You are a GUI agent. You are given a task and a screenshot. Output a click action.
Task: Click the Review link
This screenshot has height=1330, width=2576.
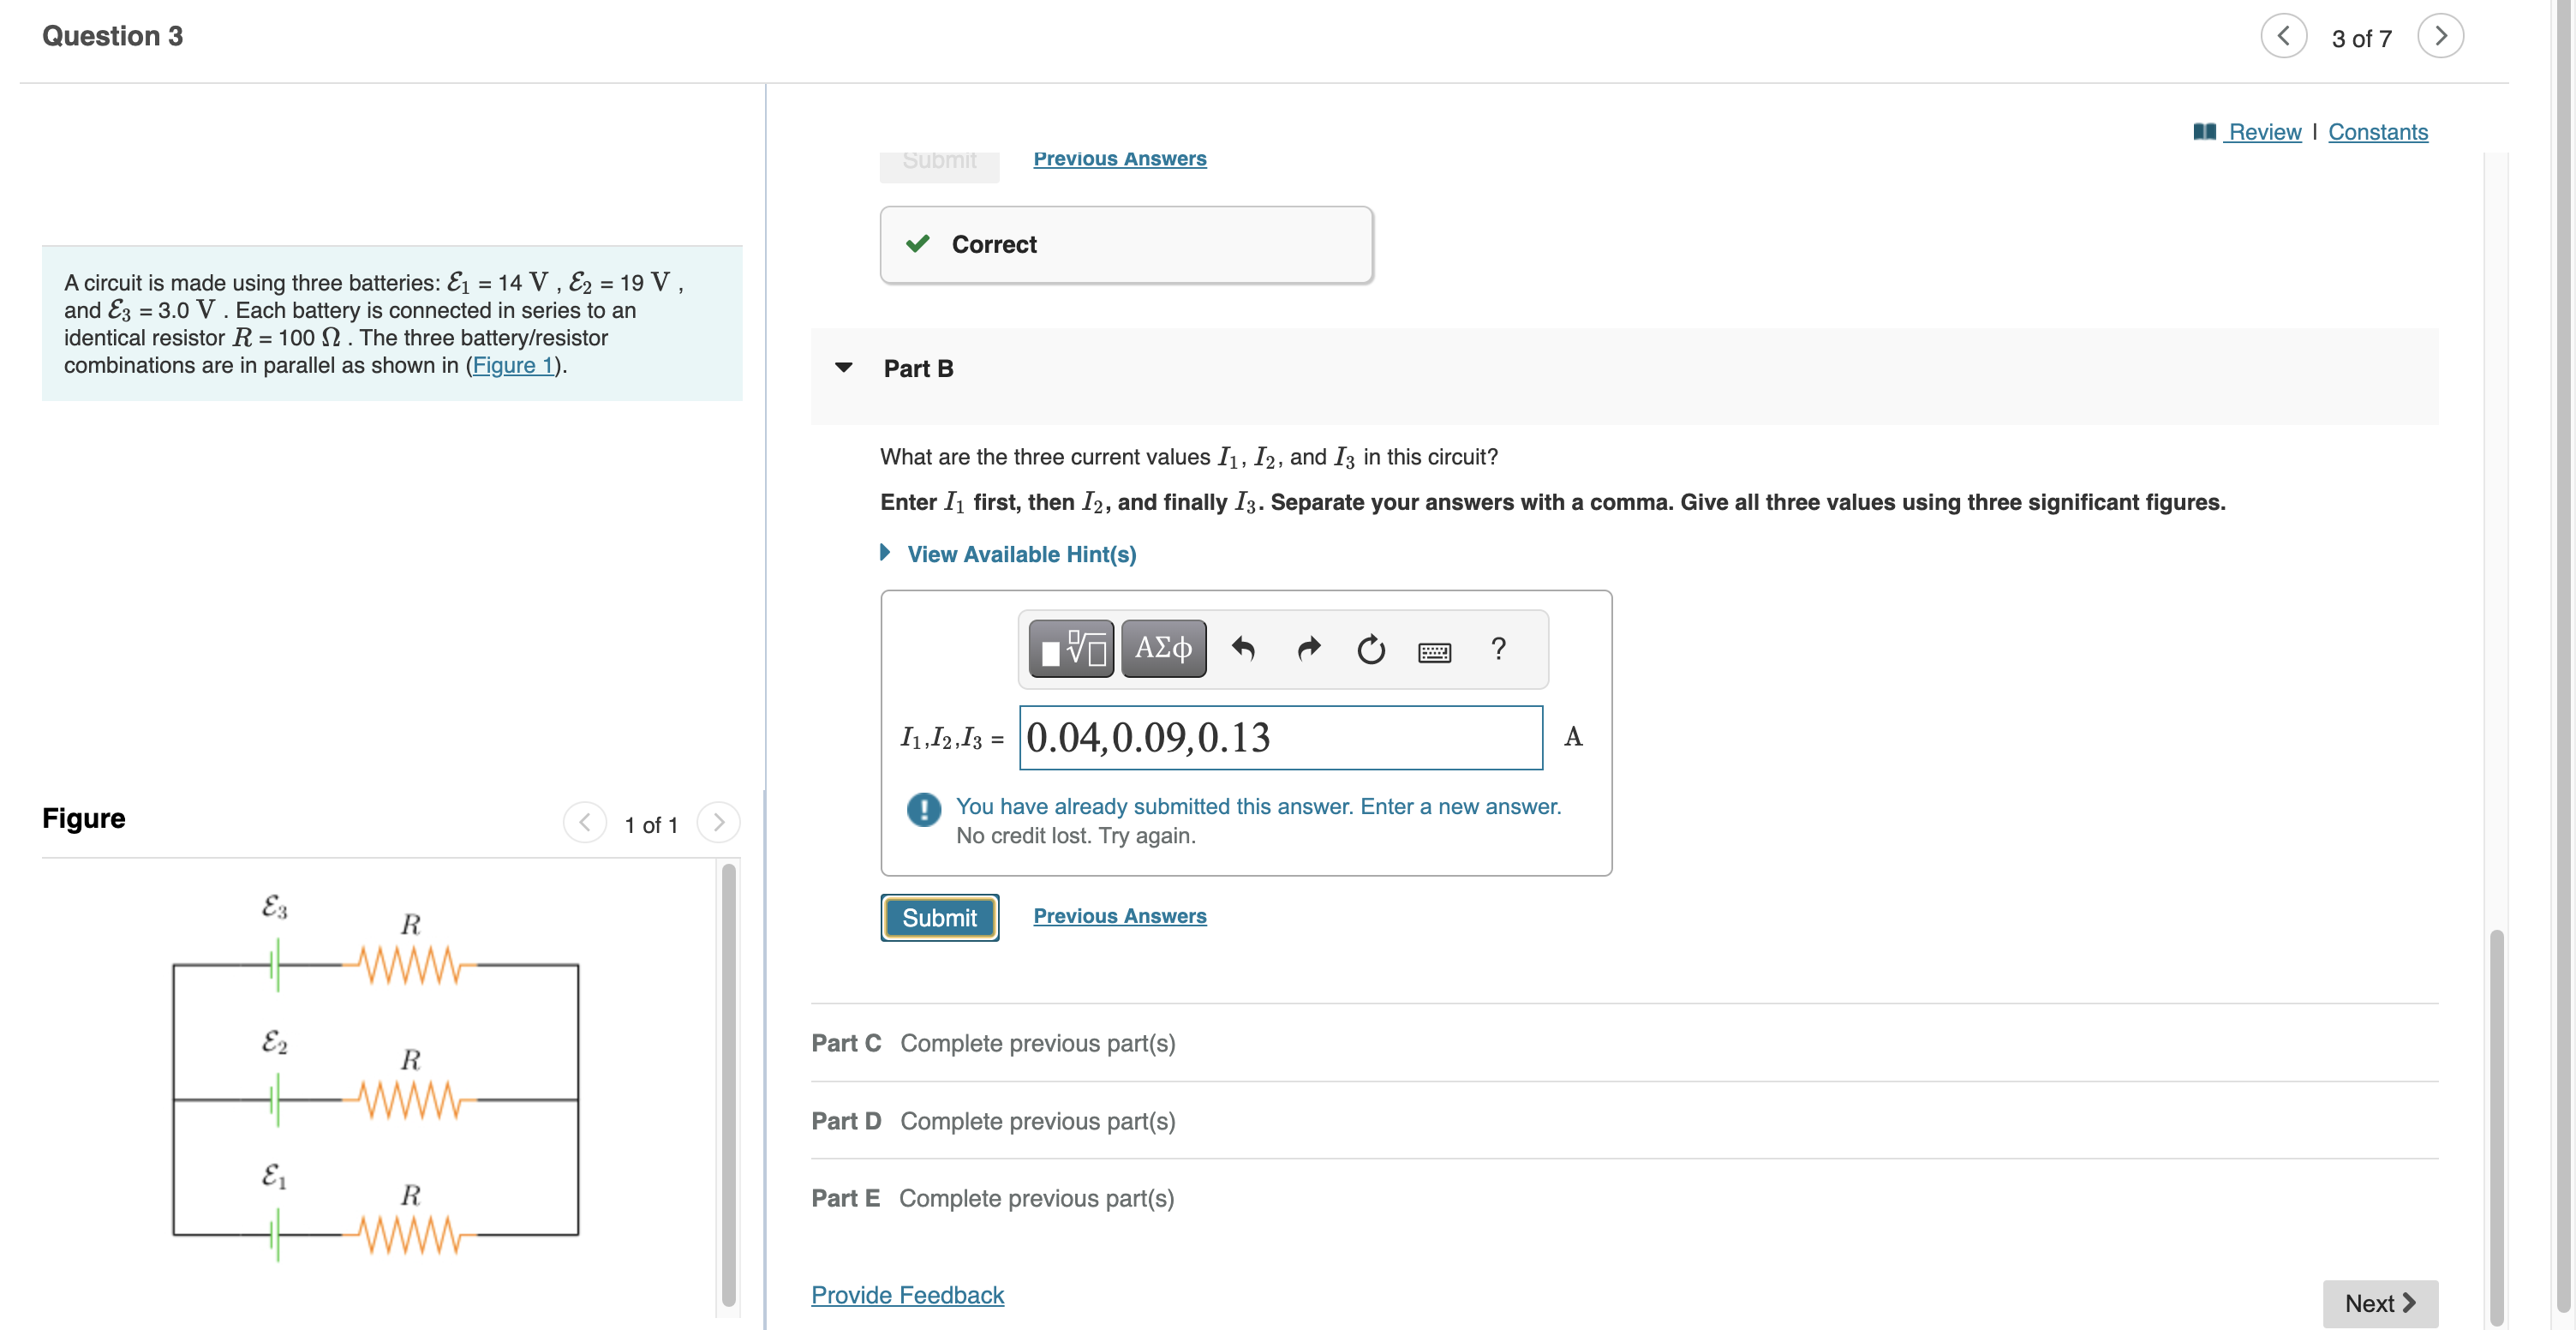[x=2264, y=129]
